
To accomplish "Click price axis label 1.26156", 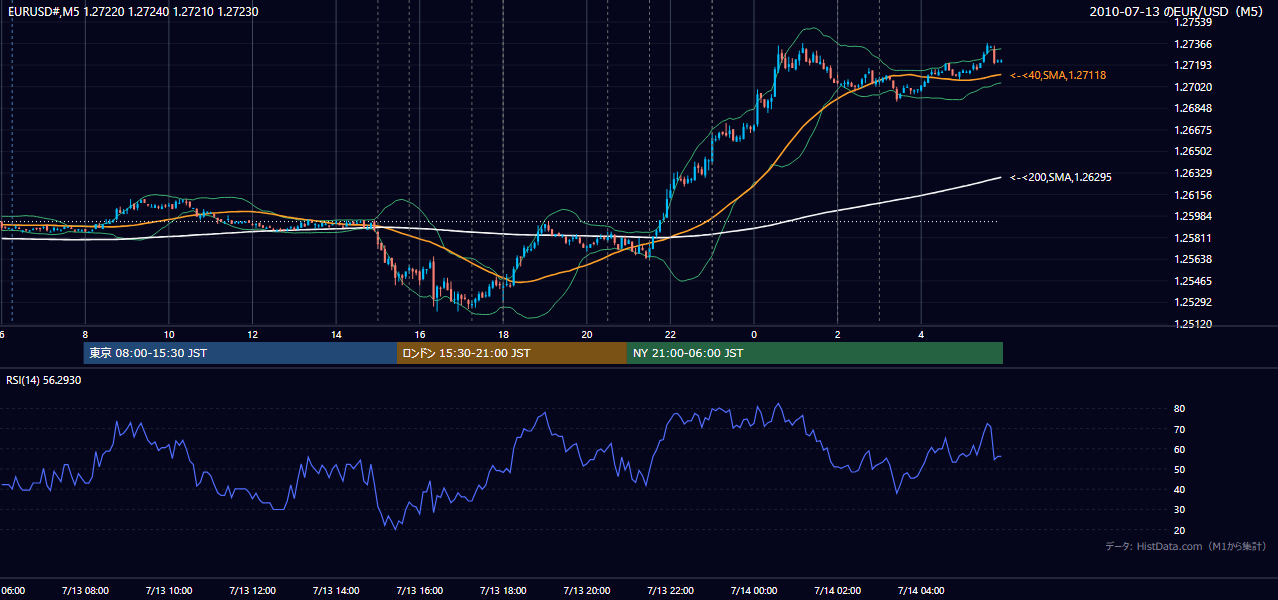I will click(1192, 195).
